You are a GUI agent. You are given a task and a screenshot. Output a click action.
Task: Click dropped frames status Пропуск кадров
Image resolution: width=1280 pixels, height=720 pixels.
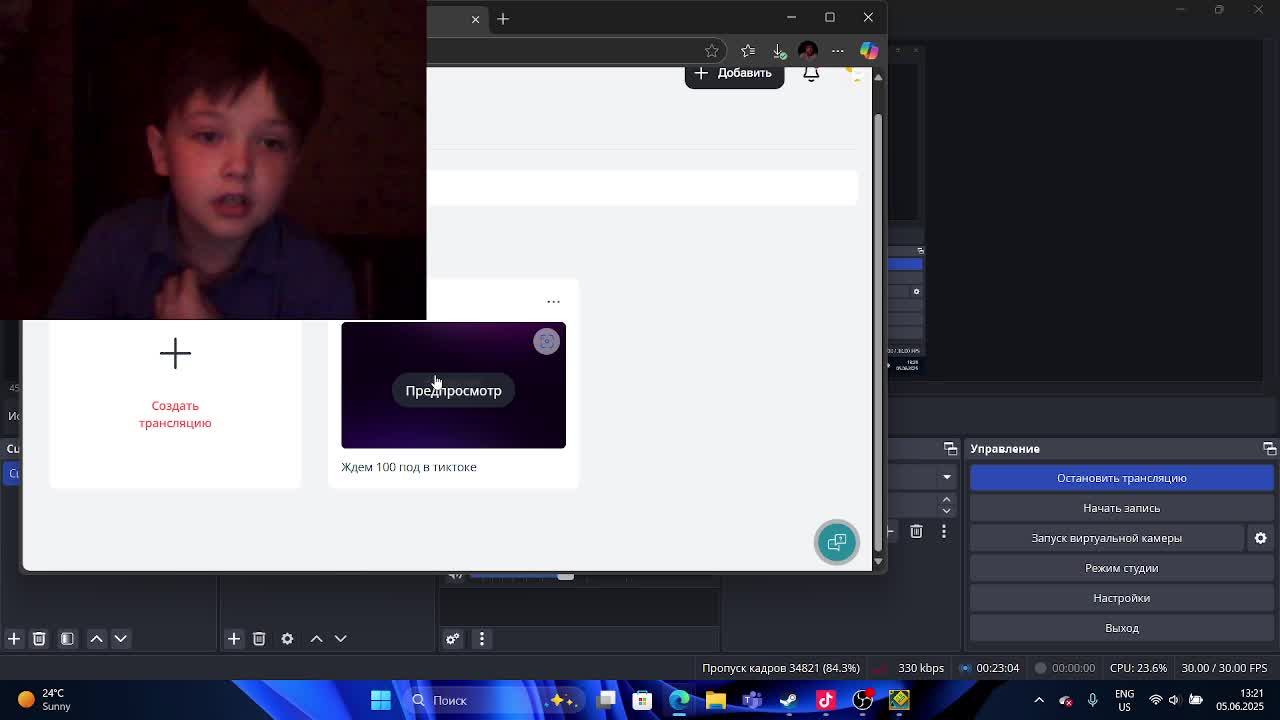781,668
